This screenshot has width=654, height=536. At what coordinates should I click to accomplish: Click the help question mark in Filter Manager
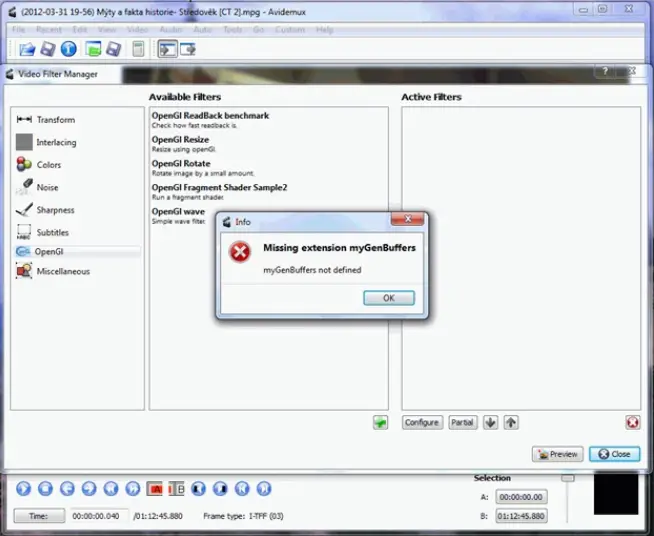(605, 72)
